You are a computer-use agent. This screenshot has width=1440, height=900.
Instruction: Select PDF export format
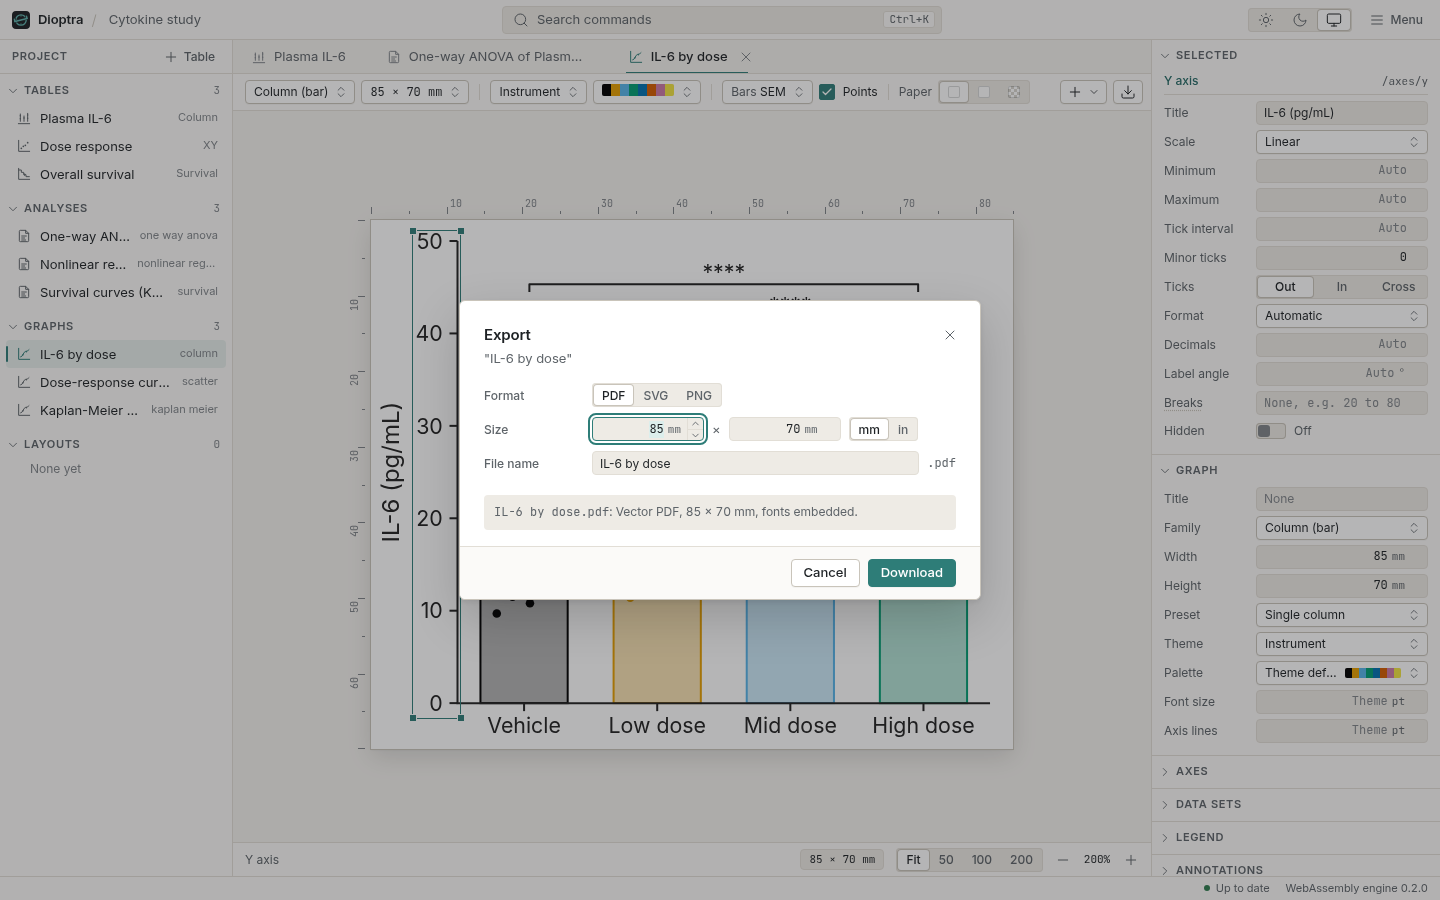(613, 396)
